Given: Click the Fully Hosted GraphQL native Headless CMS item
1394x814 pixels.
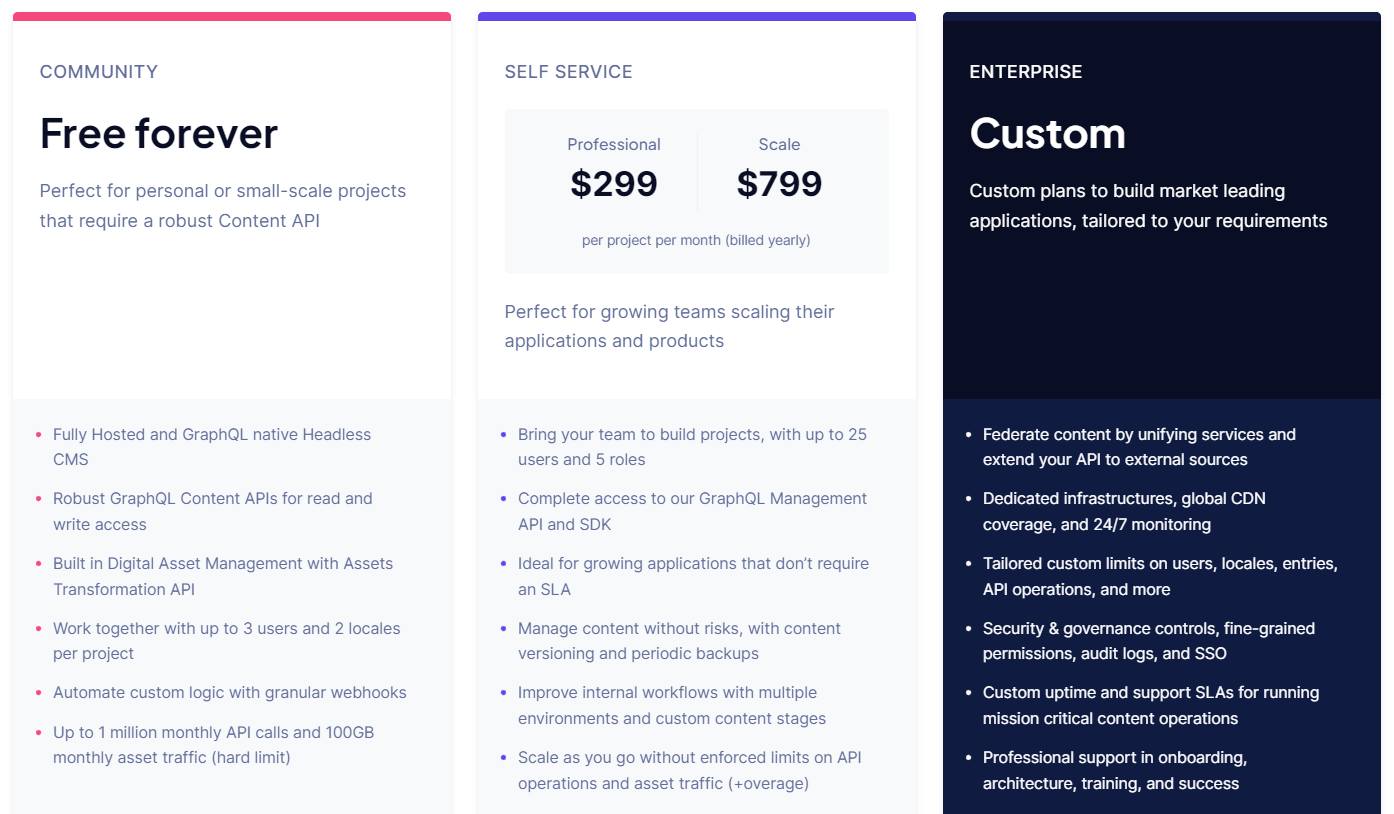Looking at the screenshot, I should click(x=212, y=447).
